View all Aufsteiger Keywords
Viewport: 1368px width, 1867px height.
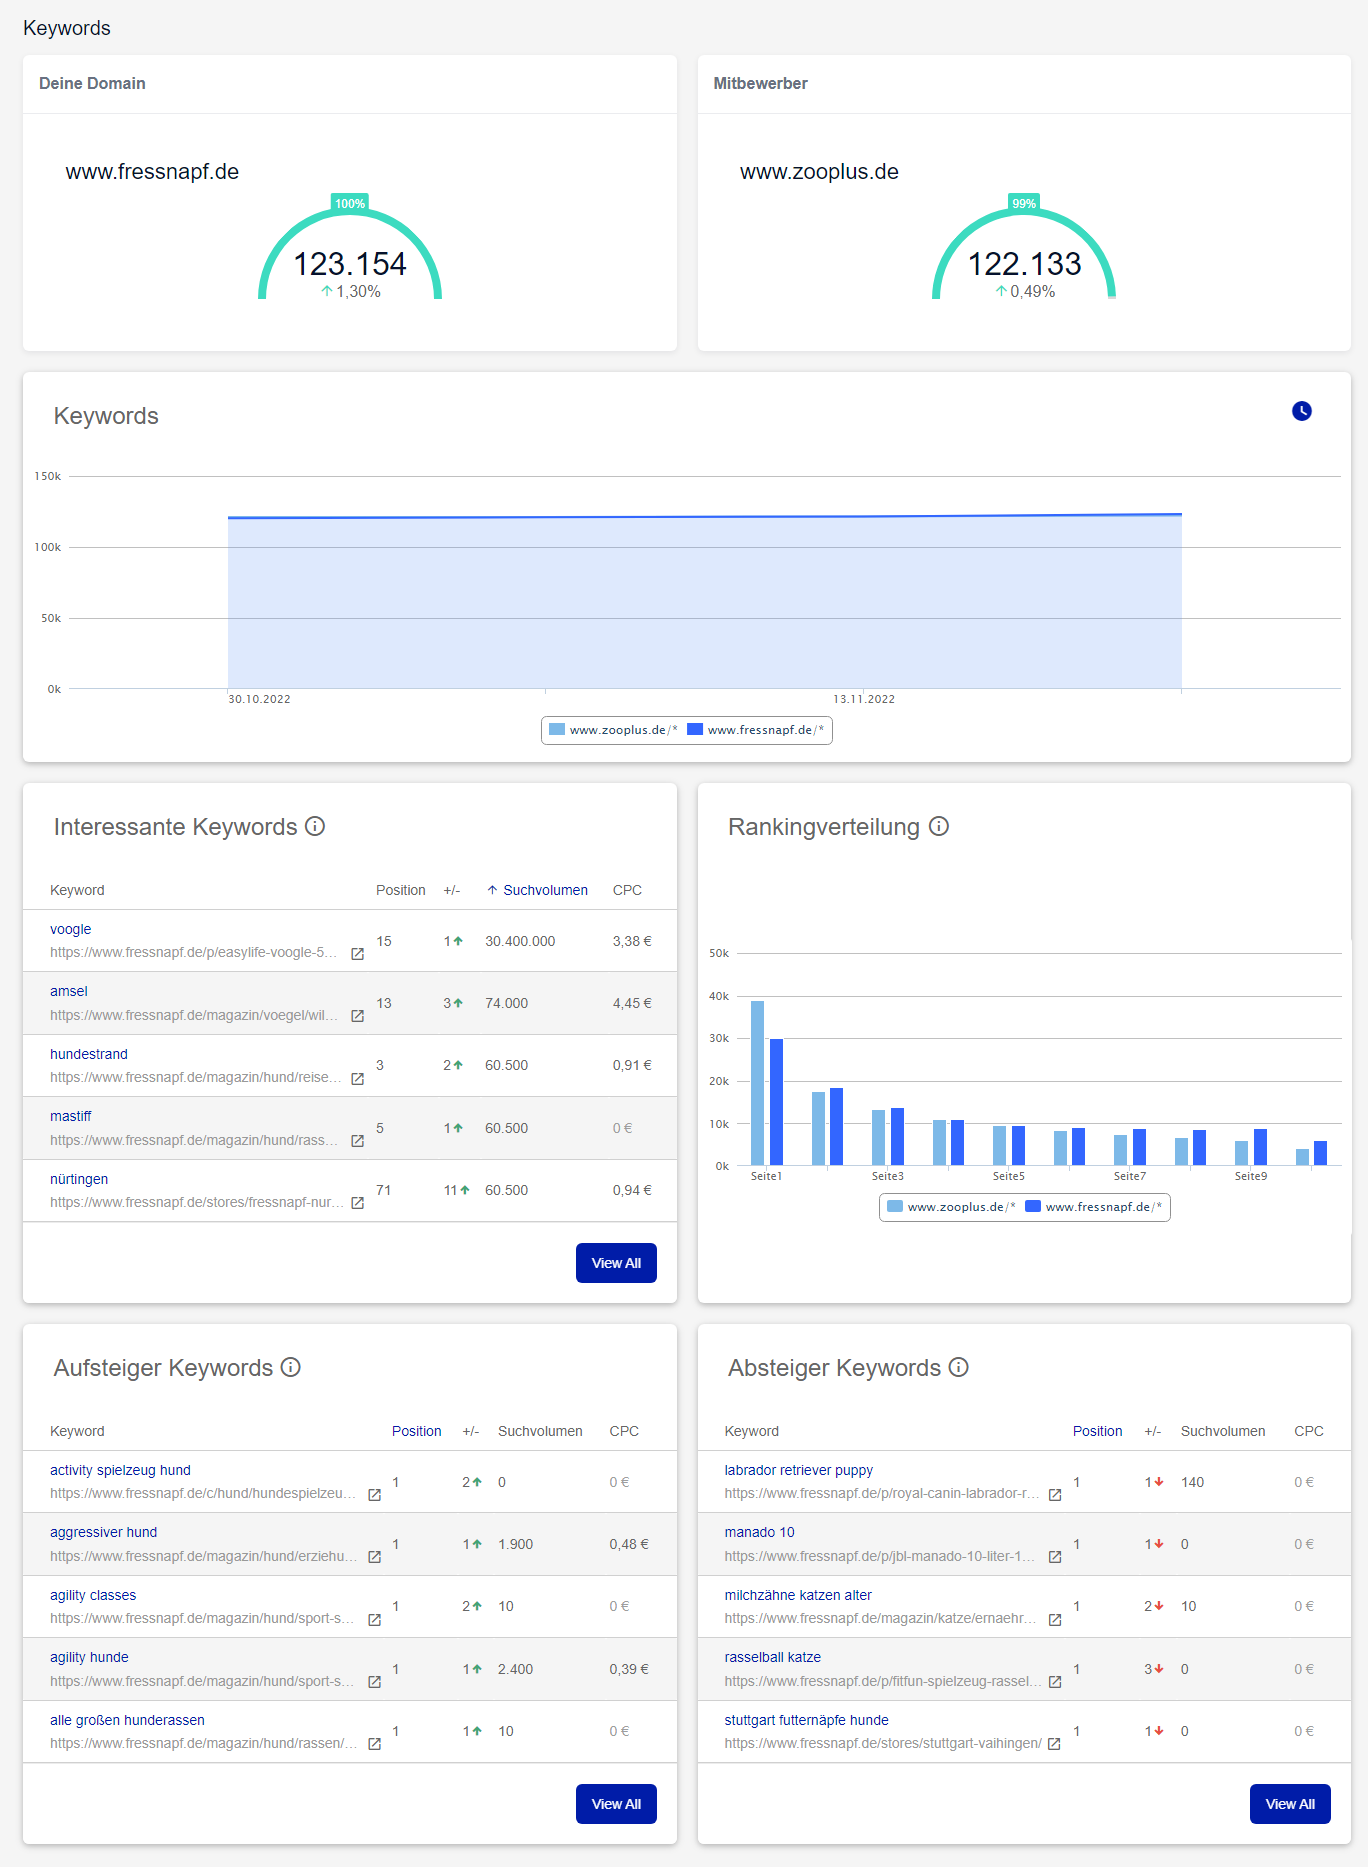tap(616, 1804)
